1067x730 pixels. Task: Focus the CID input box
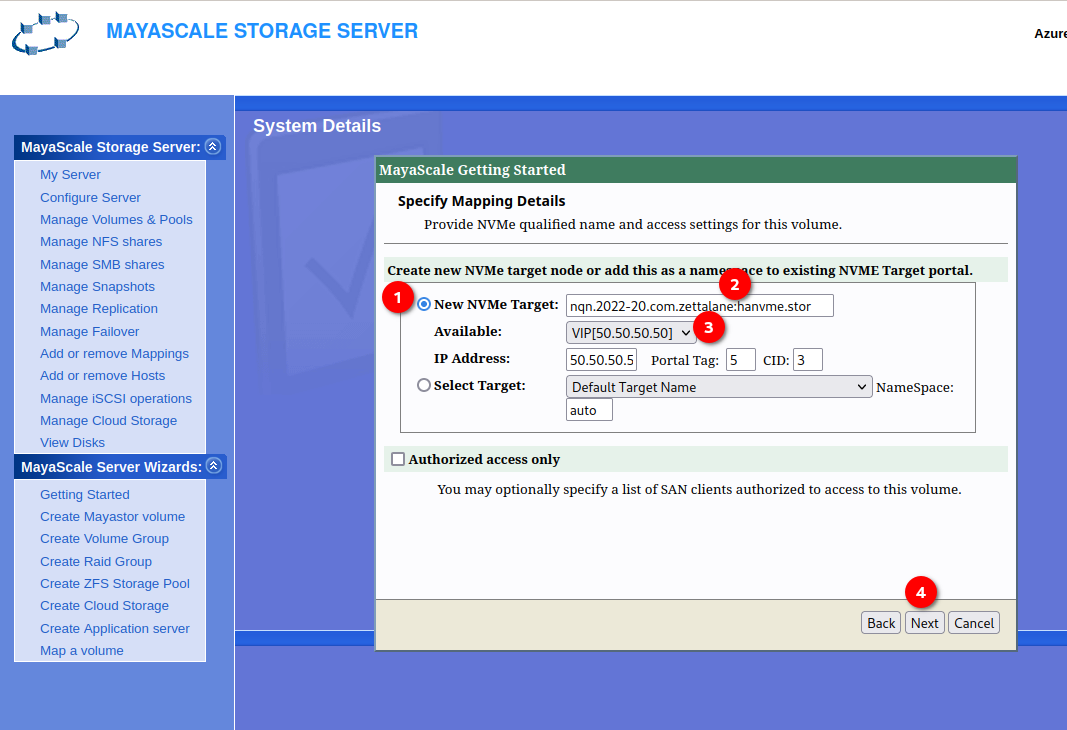[807, 360]
